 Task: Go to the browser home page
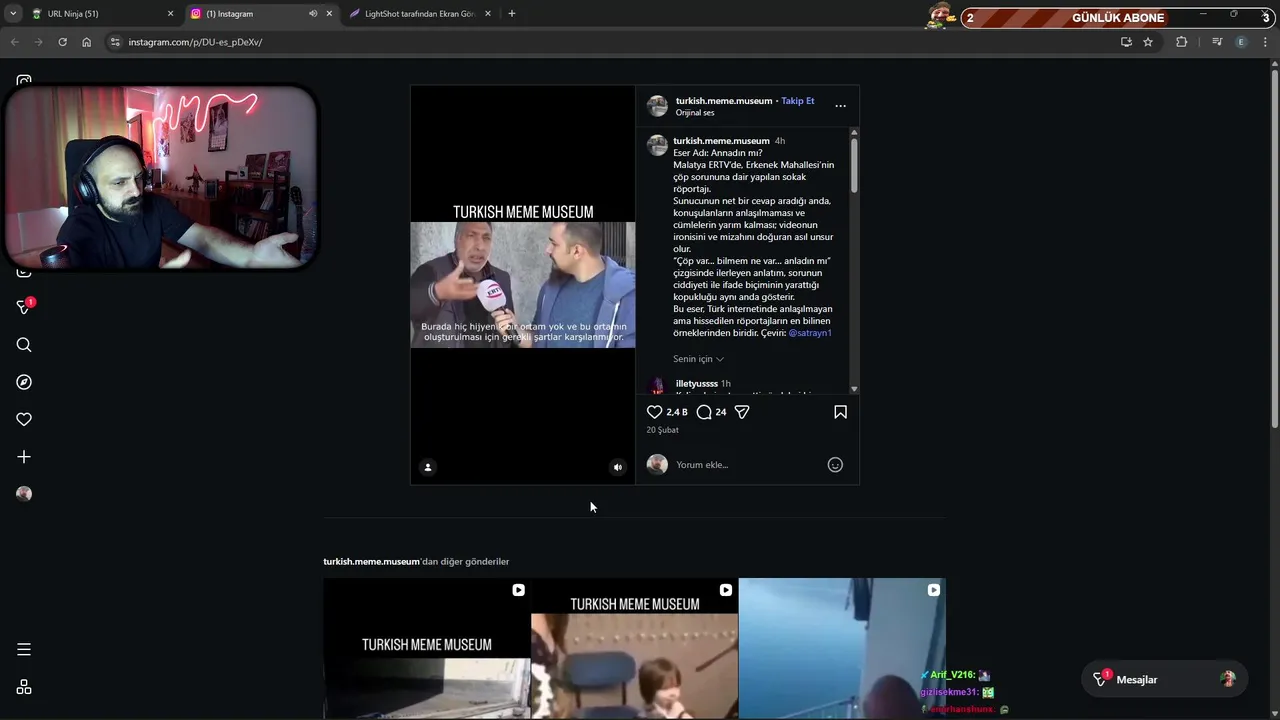[x=87, y=42]
